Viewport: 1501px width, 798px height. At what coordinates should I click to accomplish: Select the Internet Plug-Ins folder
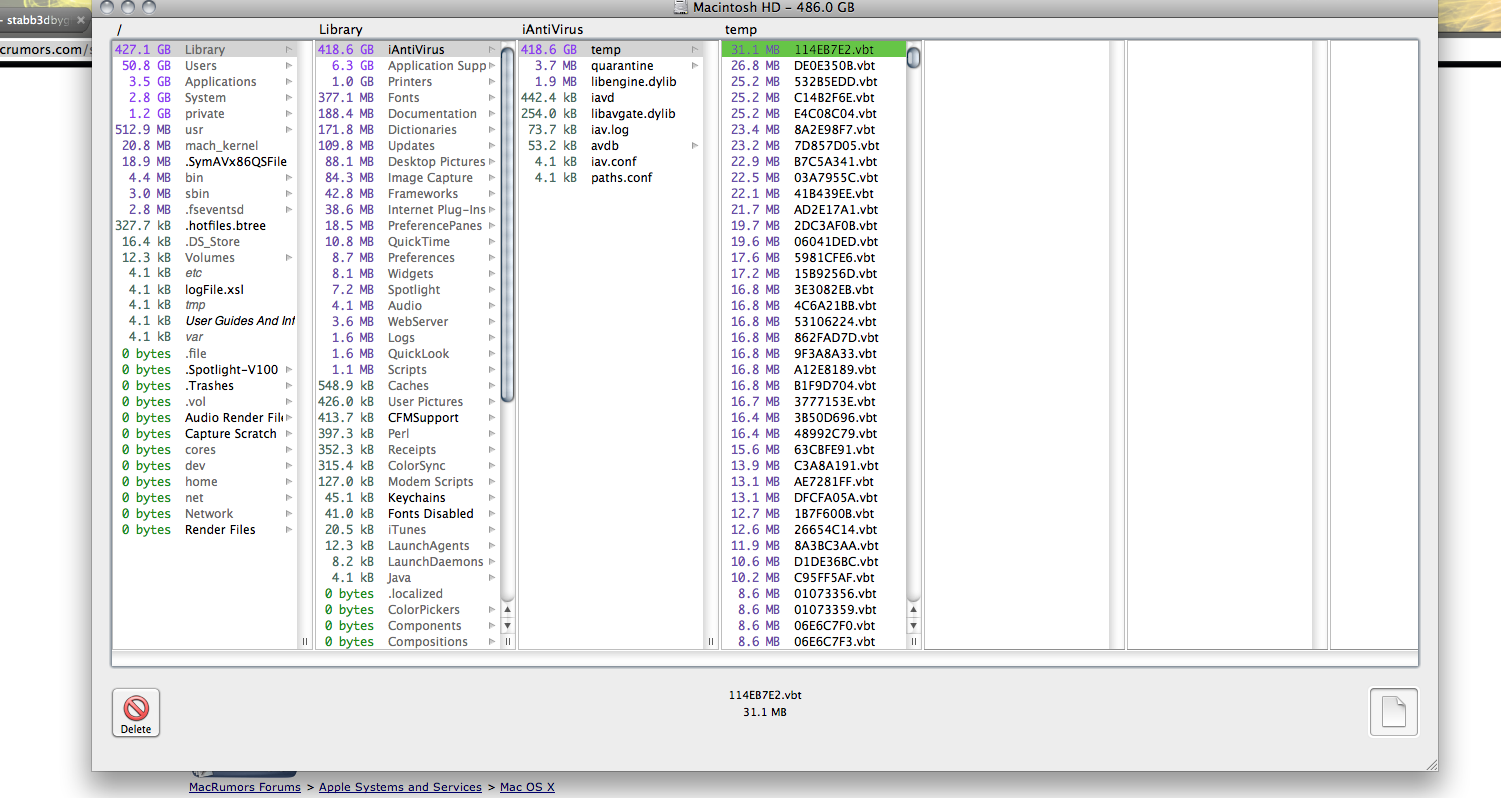coord(408,209)
